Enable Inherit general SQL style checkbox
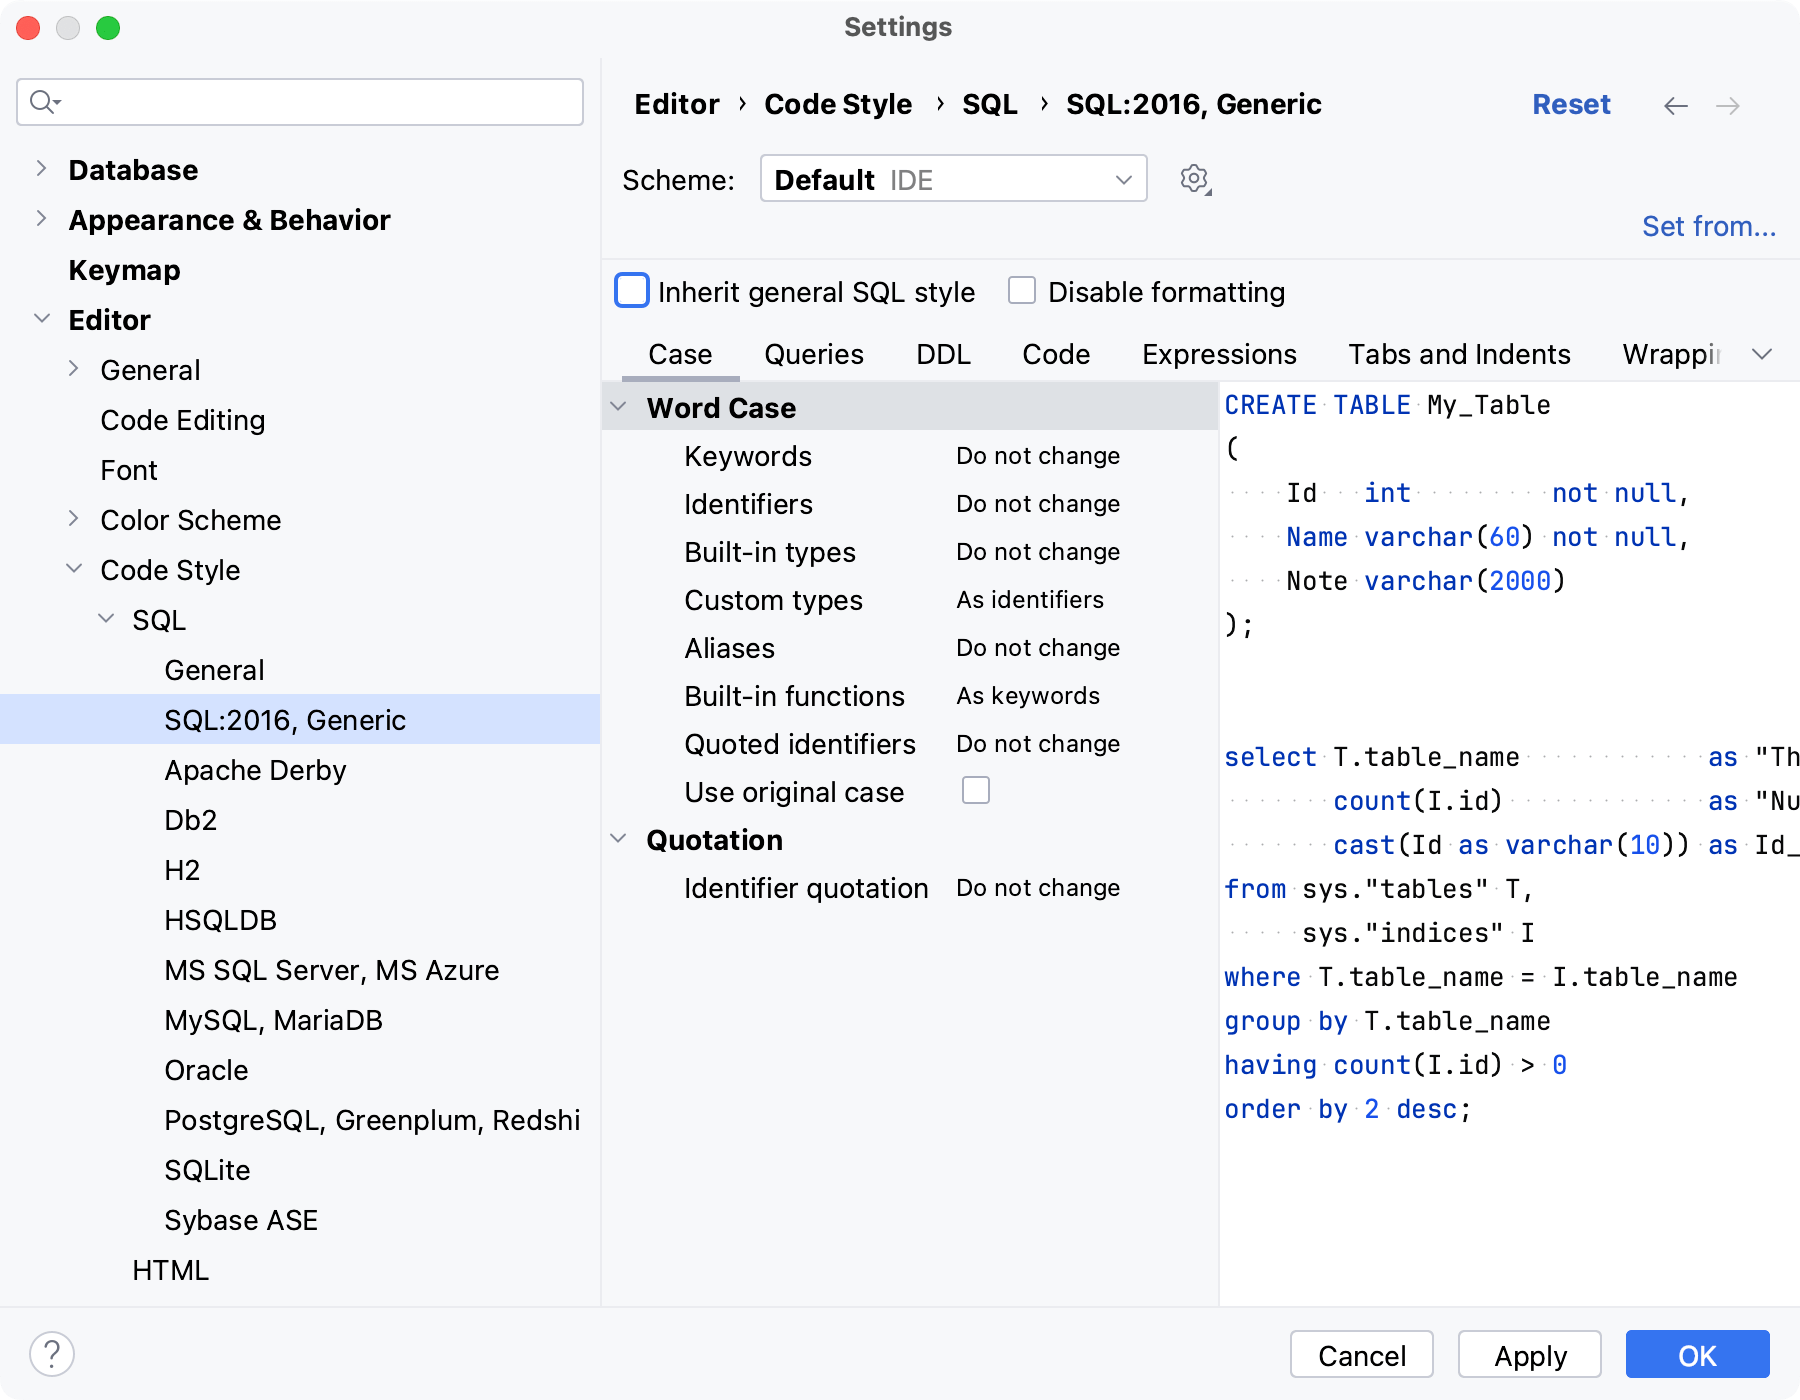1800x1400 pixels. click(632, 291)
